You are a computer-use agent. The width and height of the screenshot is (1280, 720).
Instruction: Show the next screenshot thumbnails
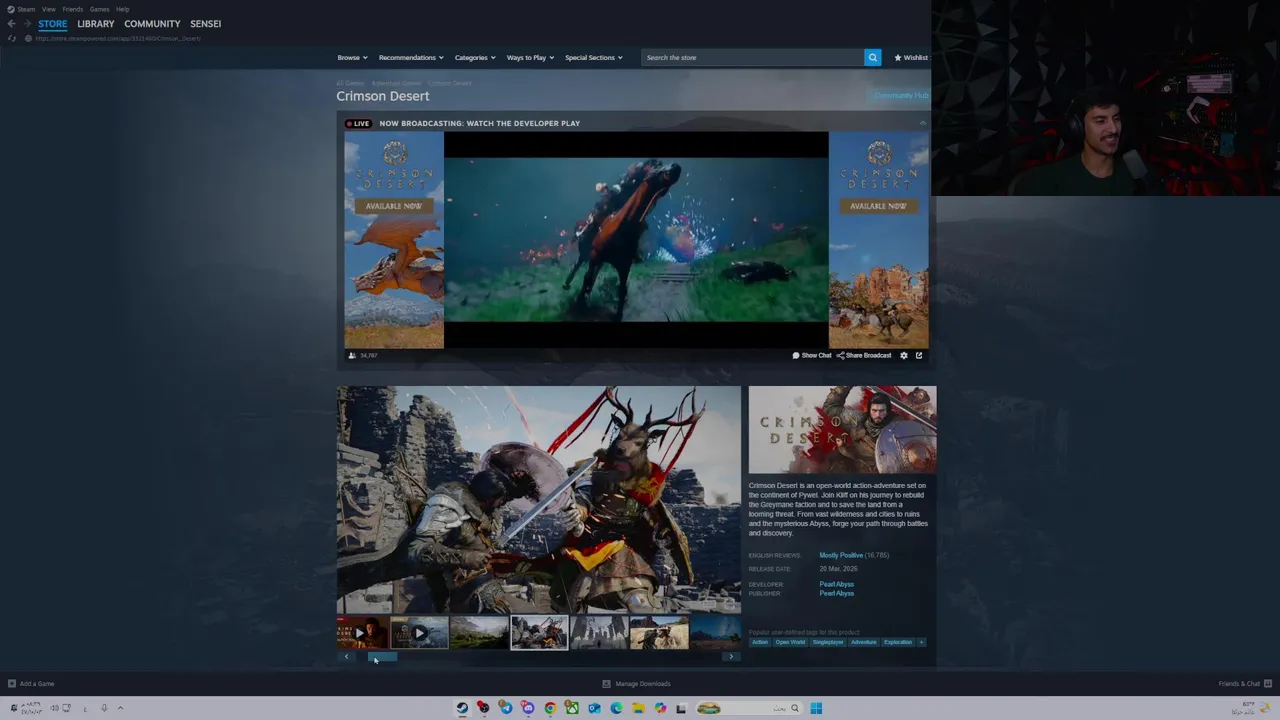(731, 656)
